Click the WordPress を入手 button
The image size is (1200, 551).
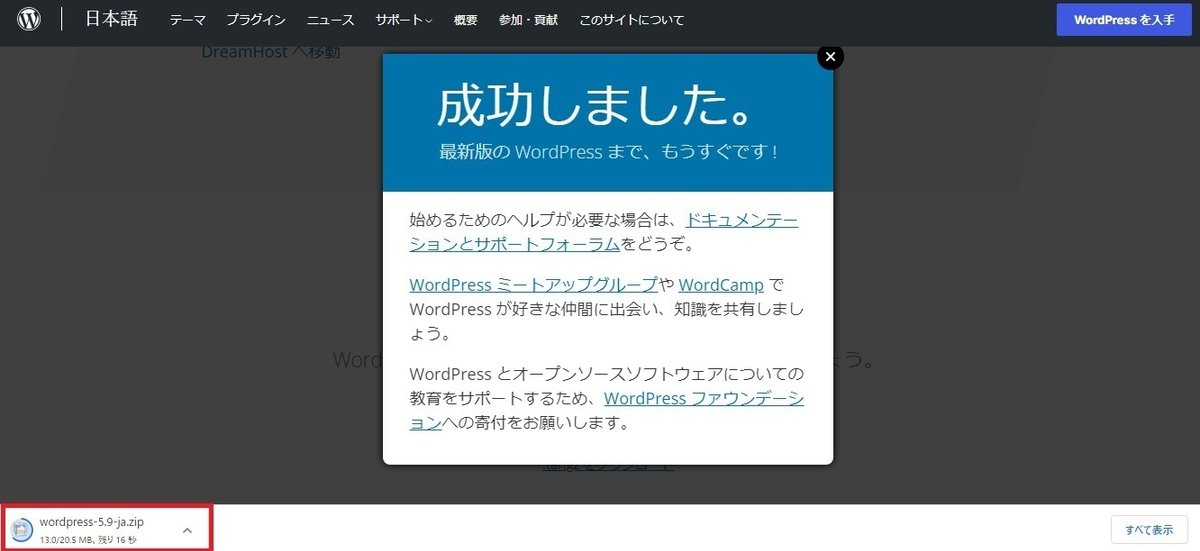pos(1124,19)
